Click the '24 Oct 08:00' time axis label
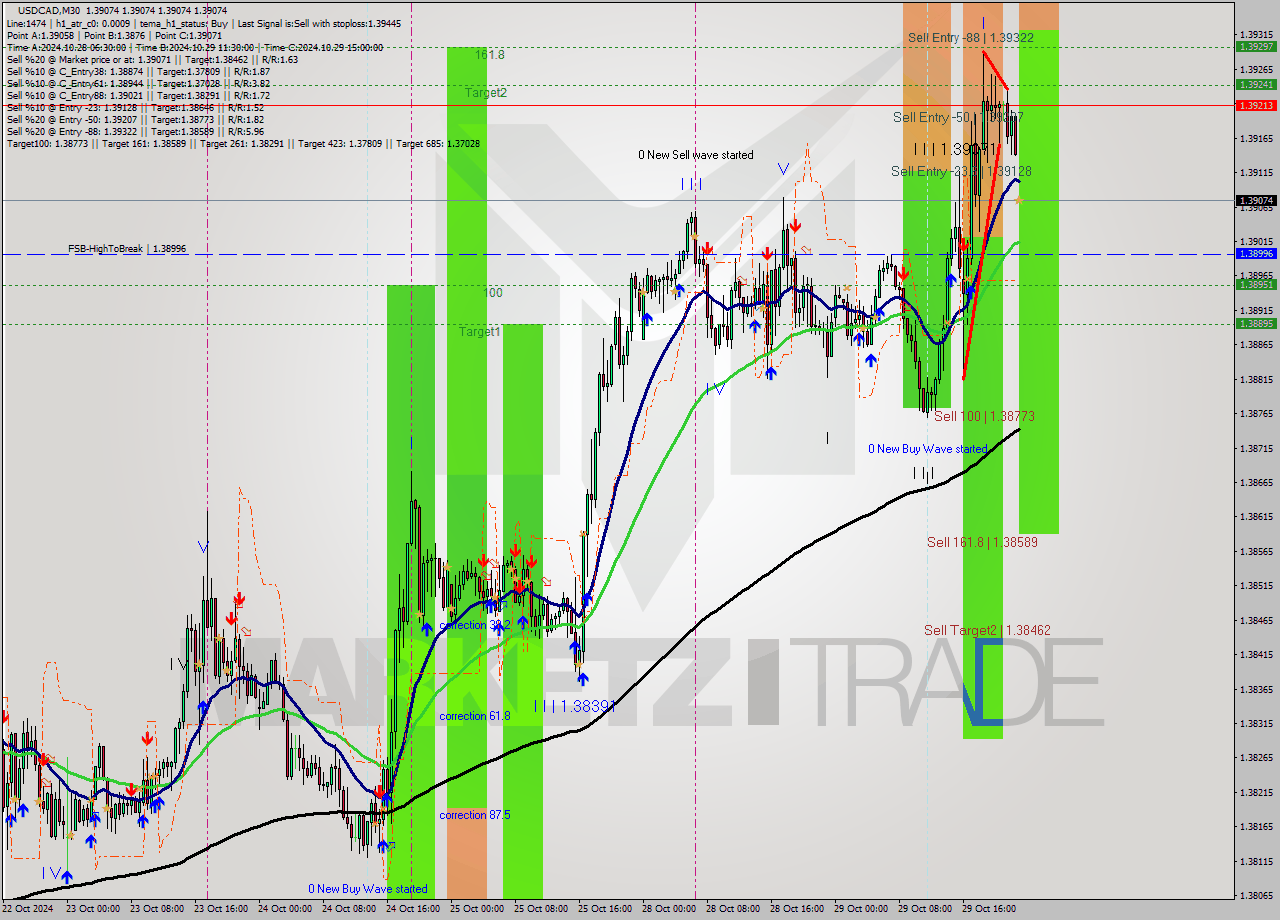The width and height of the screenshot is (1280, 920). [x=351, y=909]
